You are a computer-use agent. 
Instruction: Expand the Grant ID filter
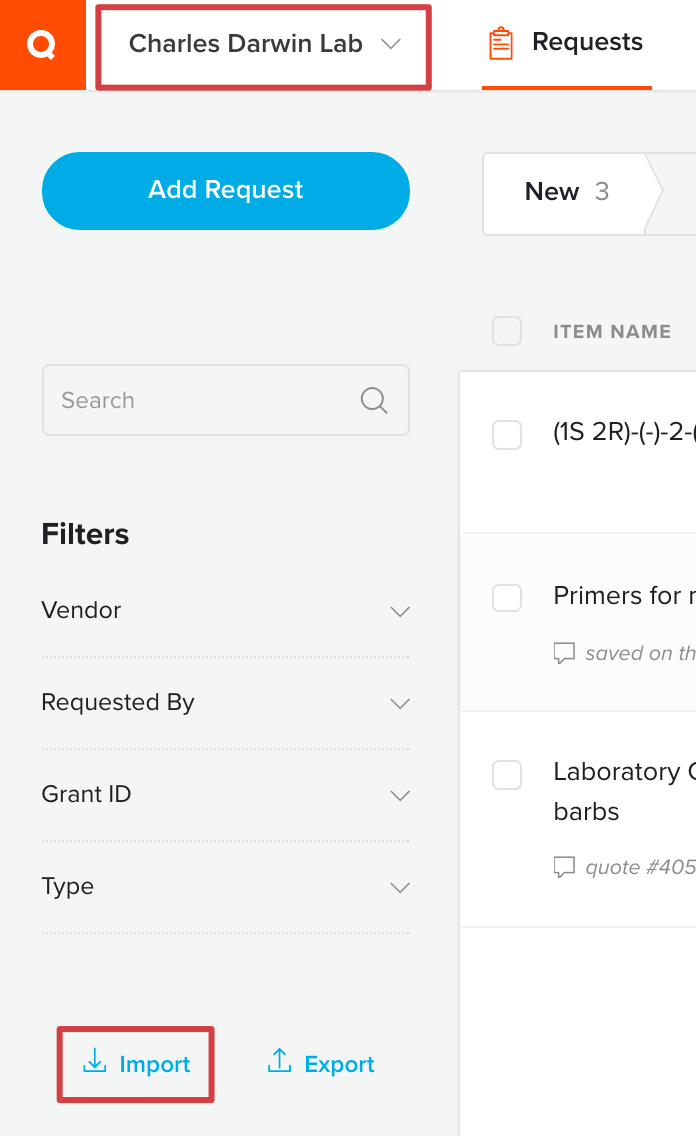click(x=226, y=795)
